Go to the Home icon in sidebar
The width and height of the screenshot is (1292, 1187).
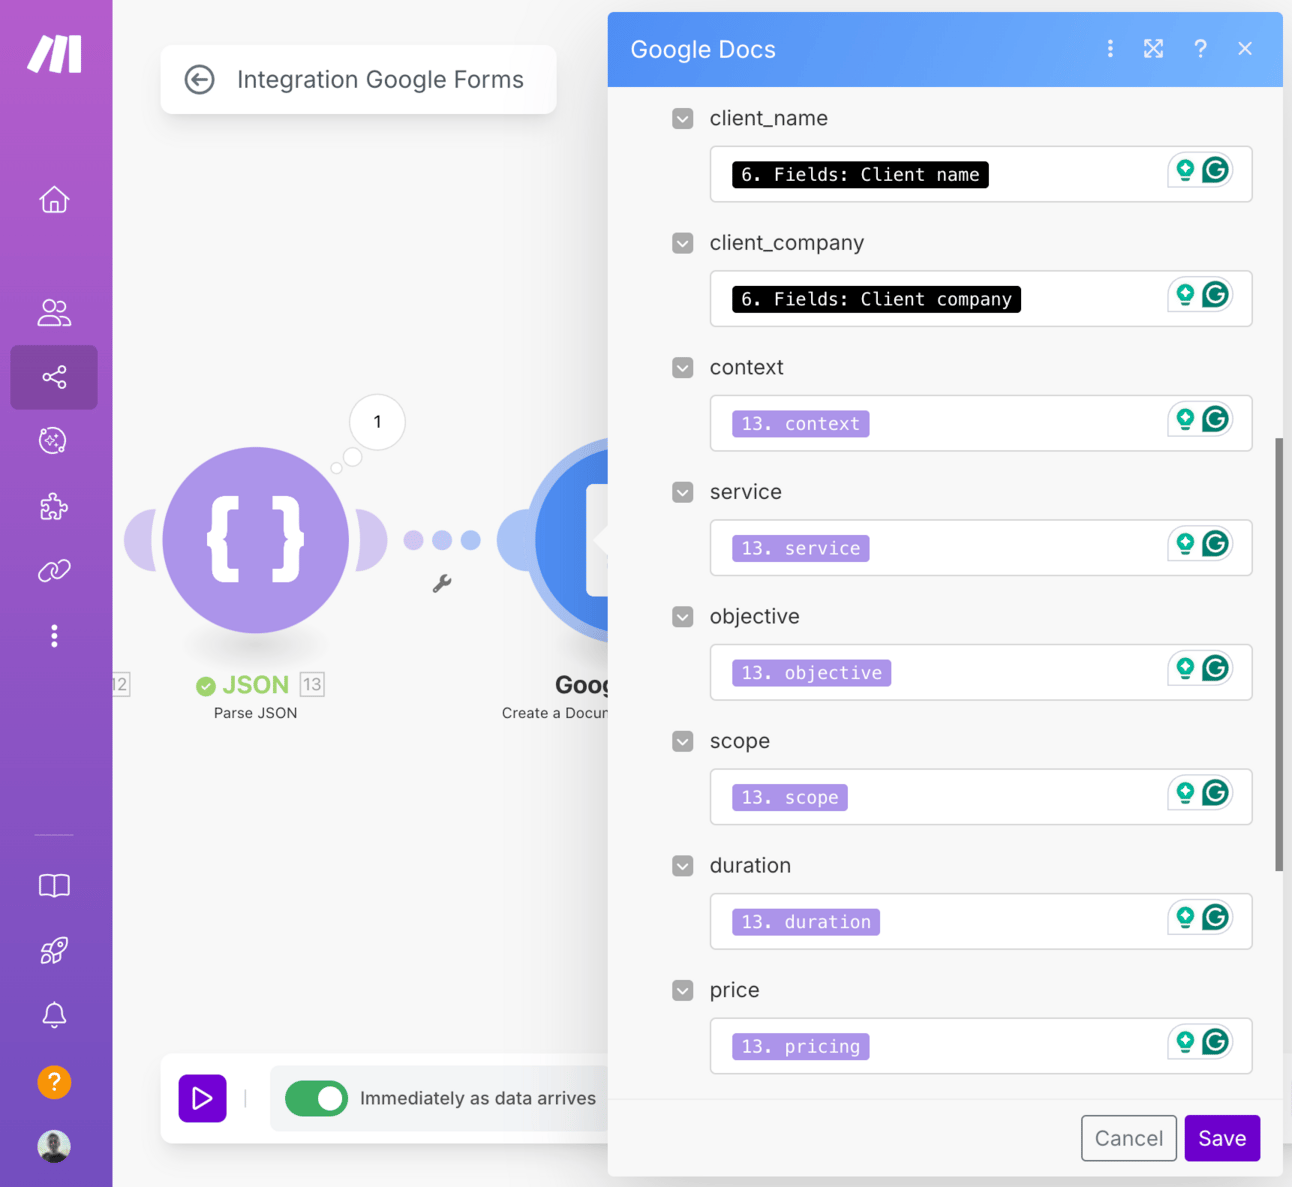coord(54,200)
